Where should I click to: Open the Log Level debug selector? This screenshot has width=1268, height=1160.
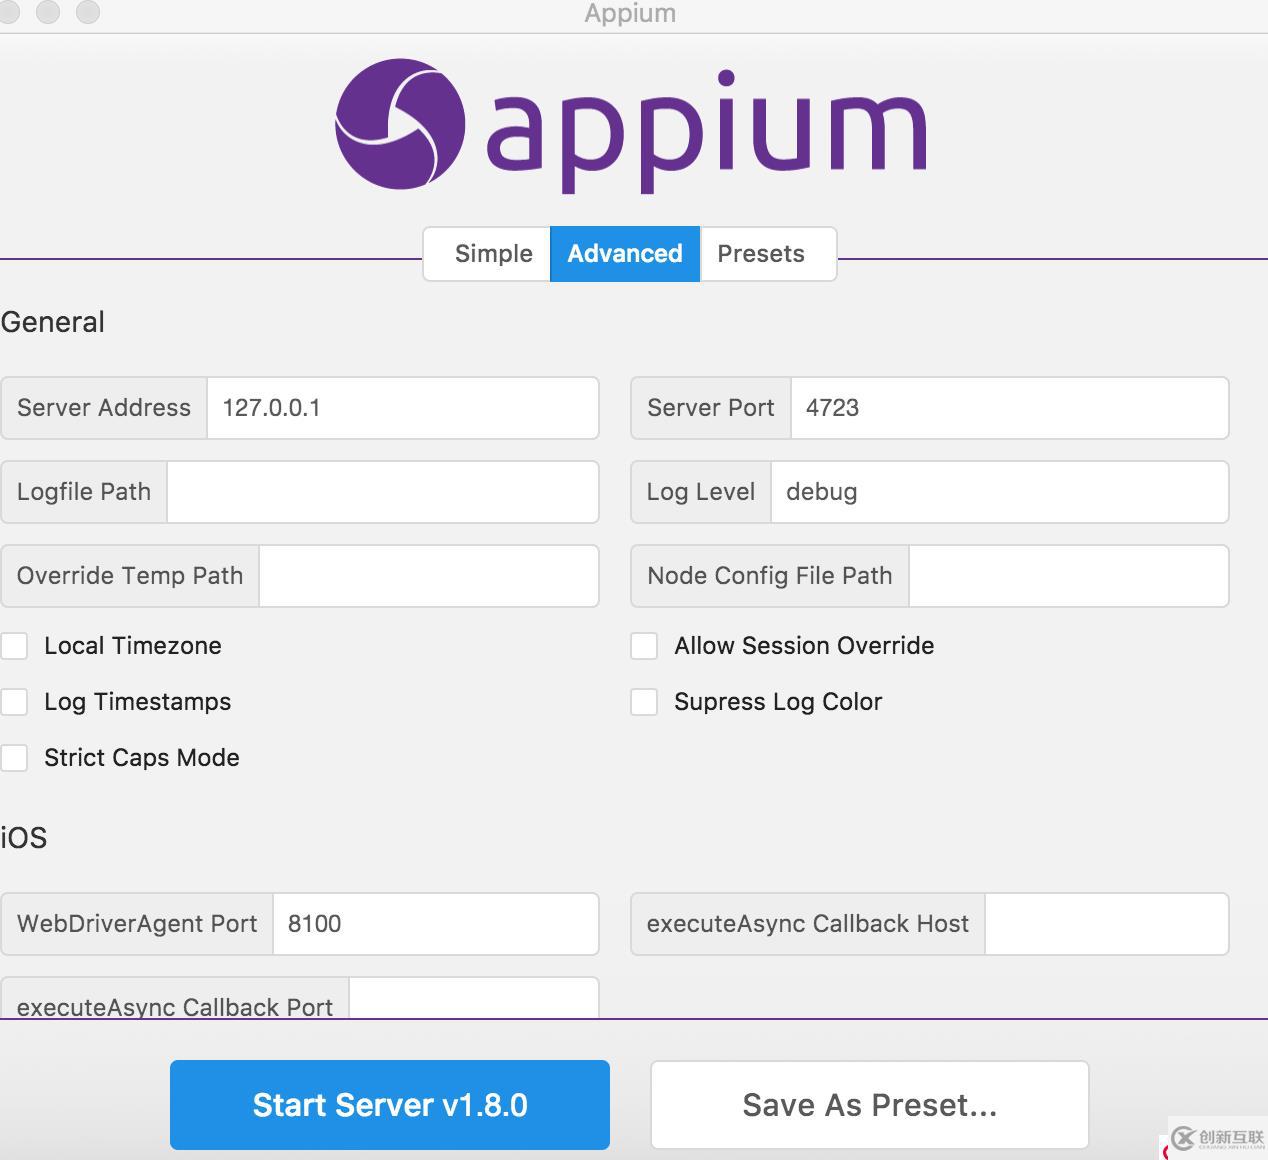[999, 492]
